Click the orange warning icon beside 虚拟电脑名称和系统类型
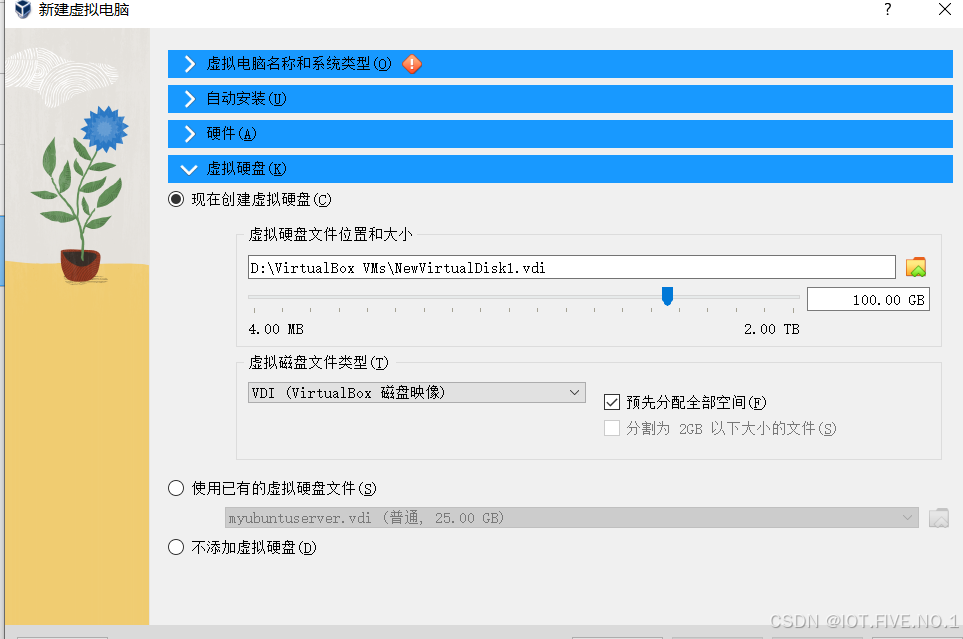Image resolution: width=963 pixels, height=639 pixels. click(412, 64)
